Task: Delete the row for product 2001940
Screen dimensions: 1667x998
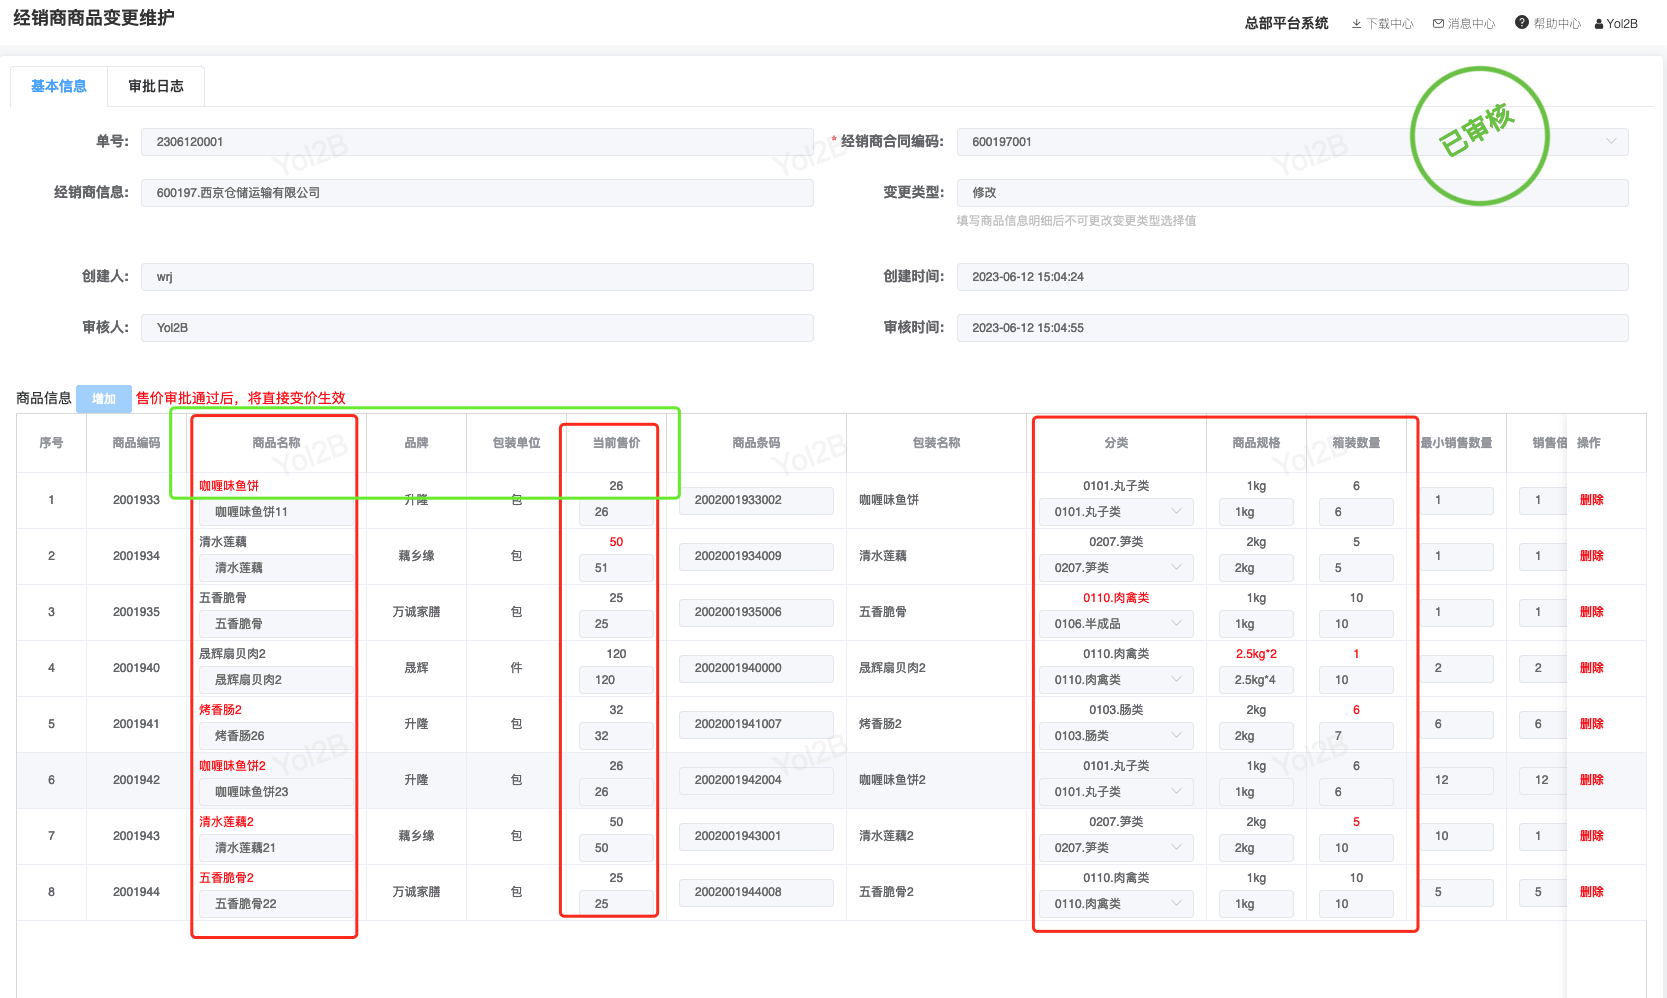Action: tap(1592, 668)
